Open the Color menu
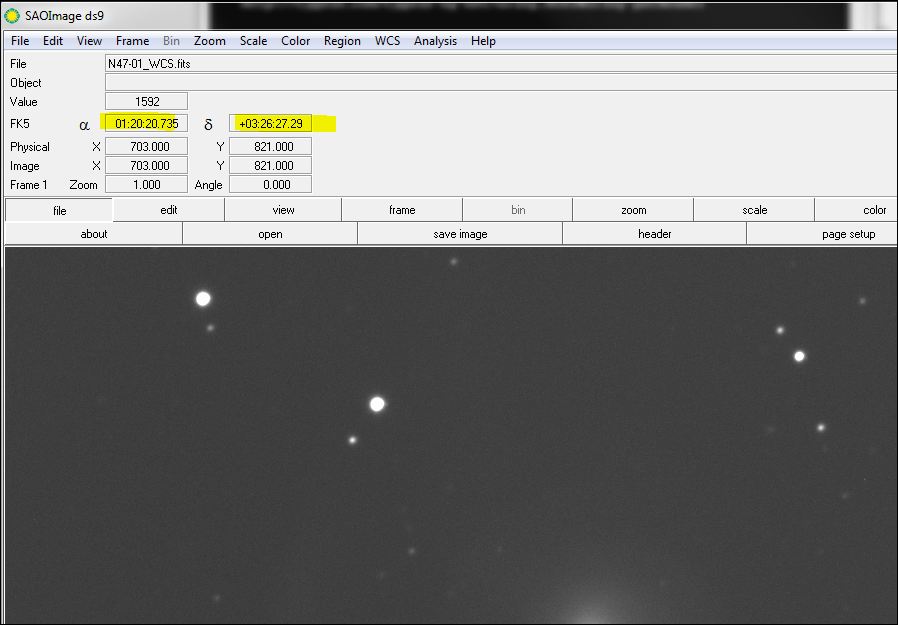 (295, 41)
